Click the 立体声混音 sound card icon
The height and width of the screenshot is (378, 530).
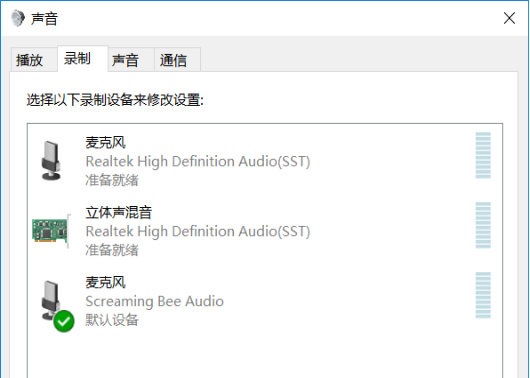click(51, 231)
